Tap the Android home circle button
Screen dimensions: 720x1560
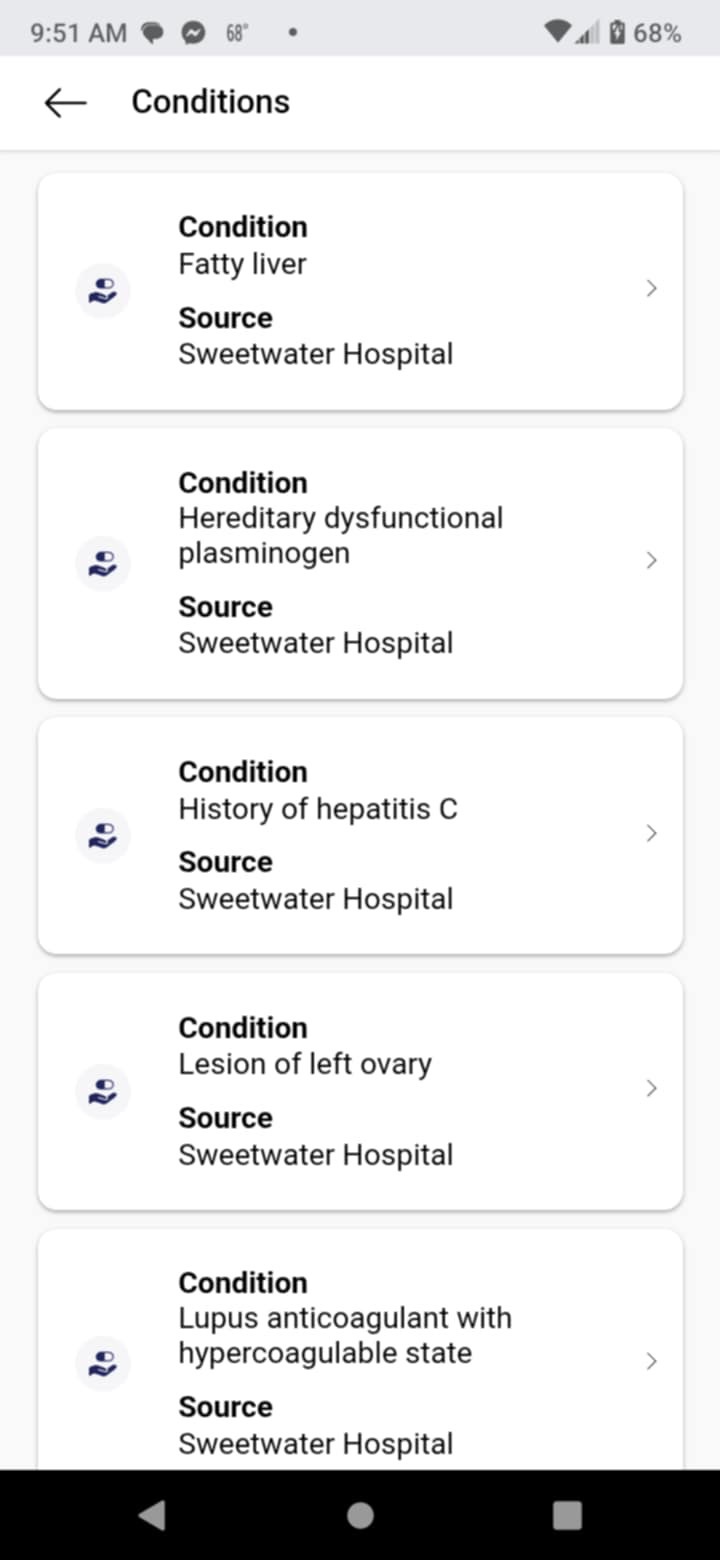[x=360, y=1515]
